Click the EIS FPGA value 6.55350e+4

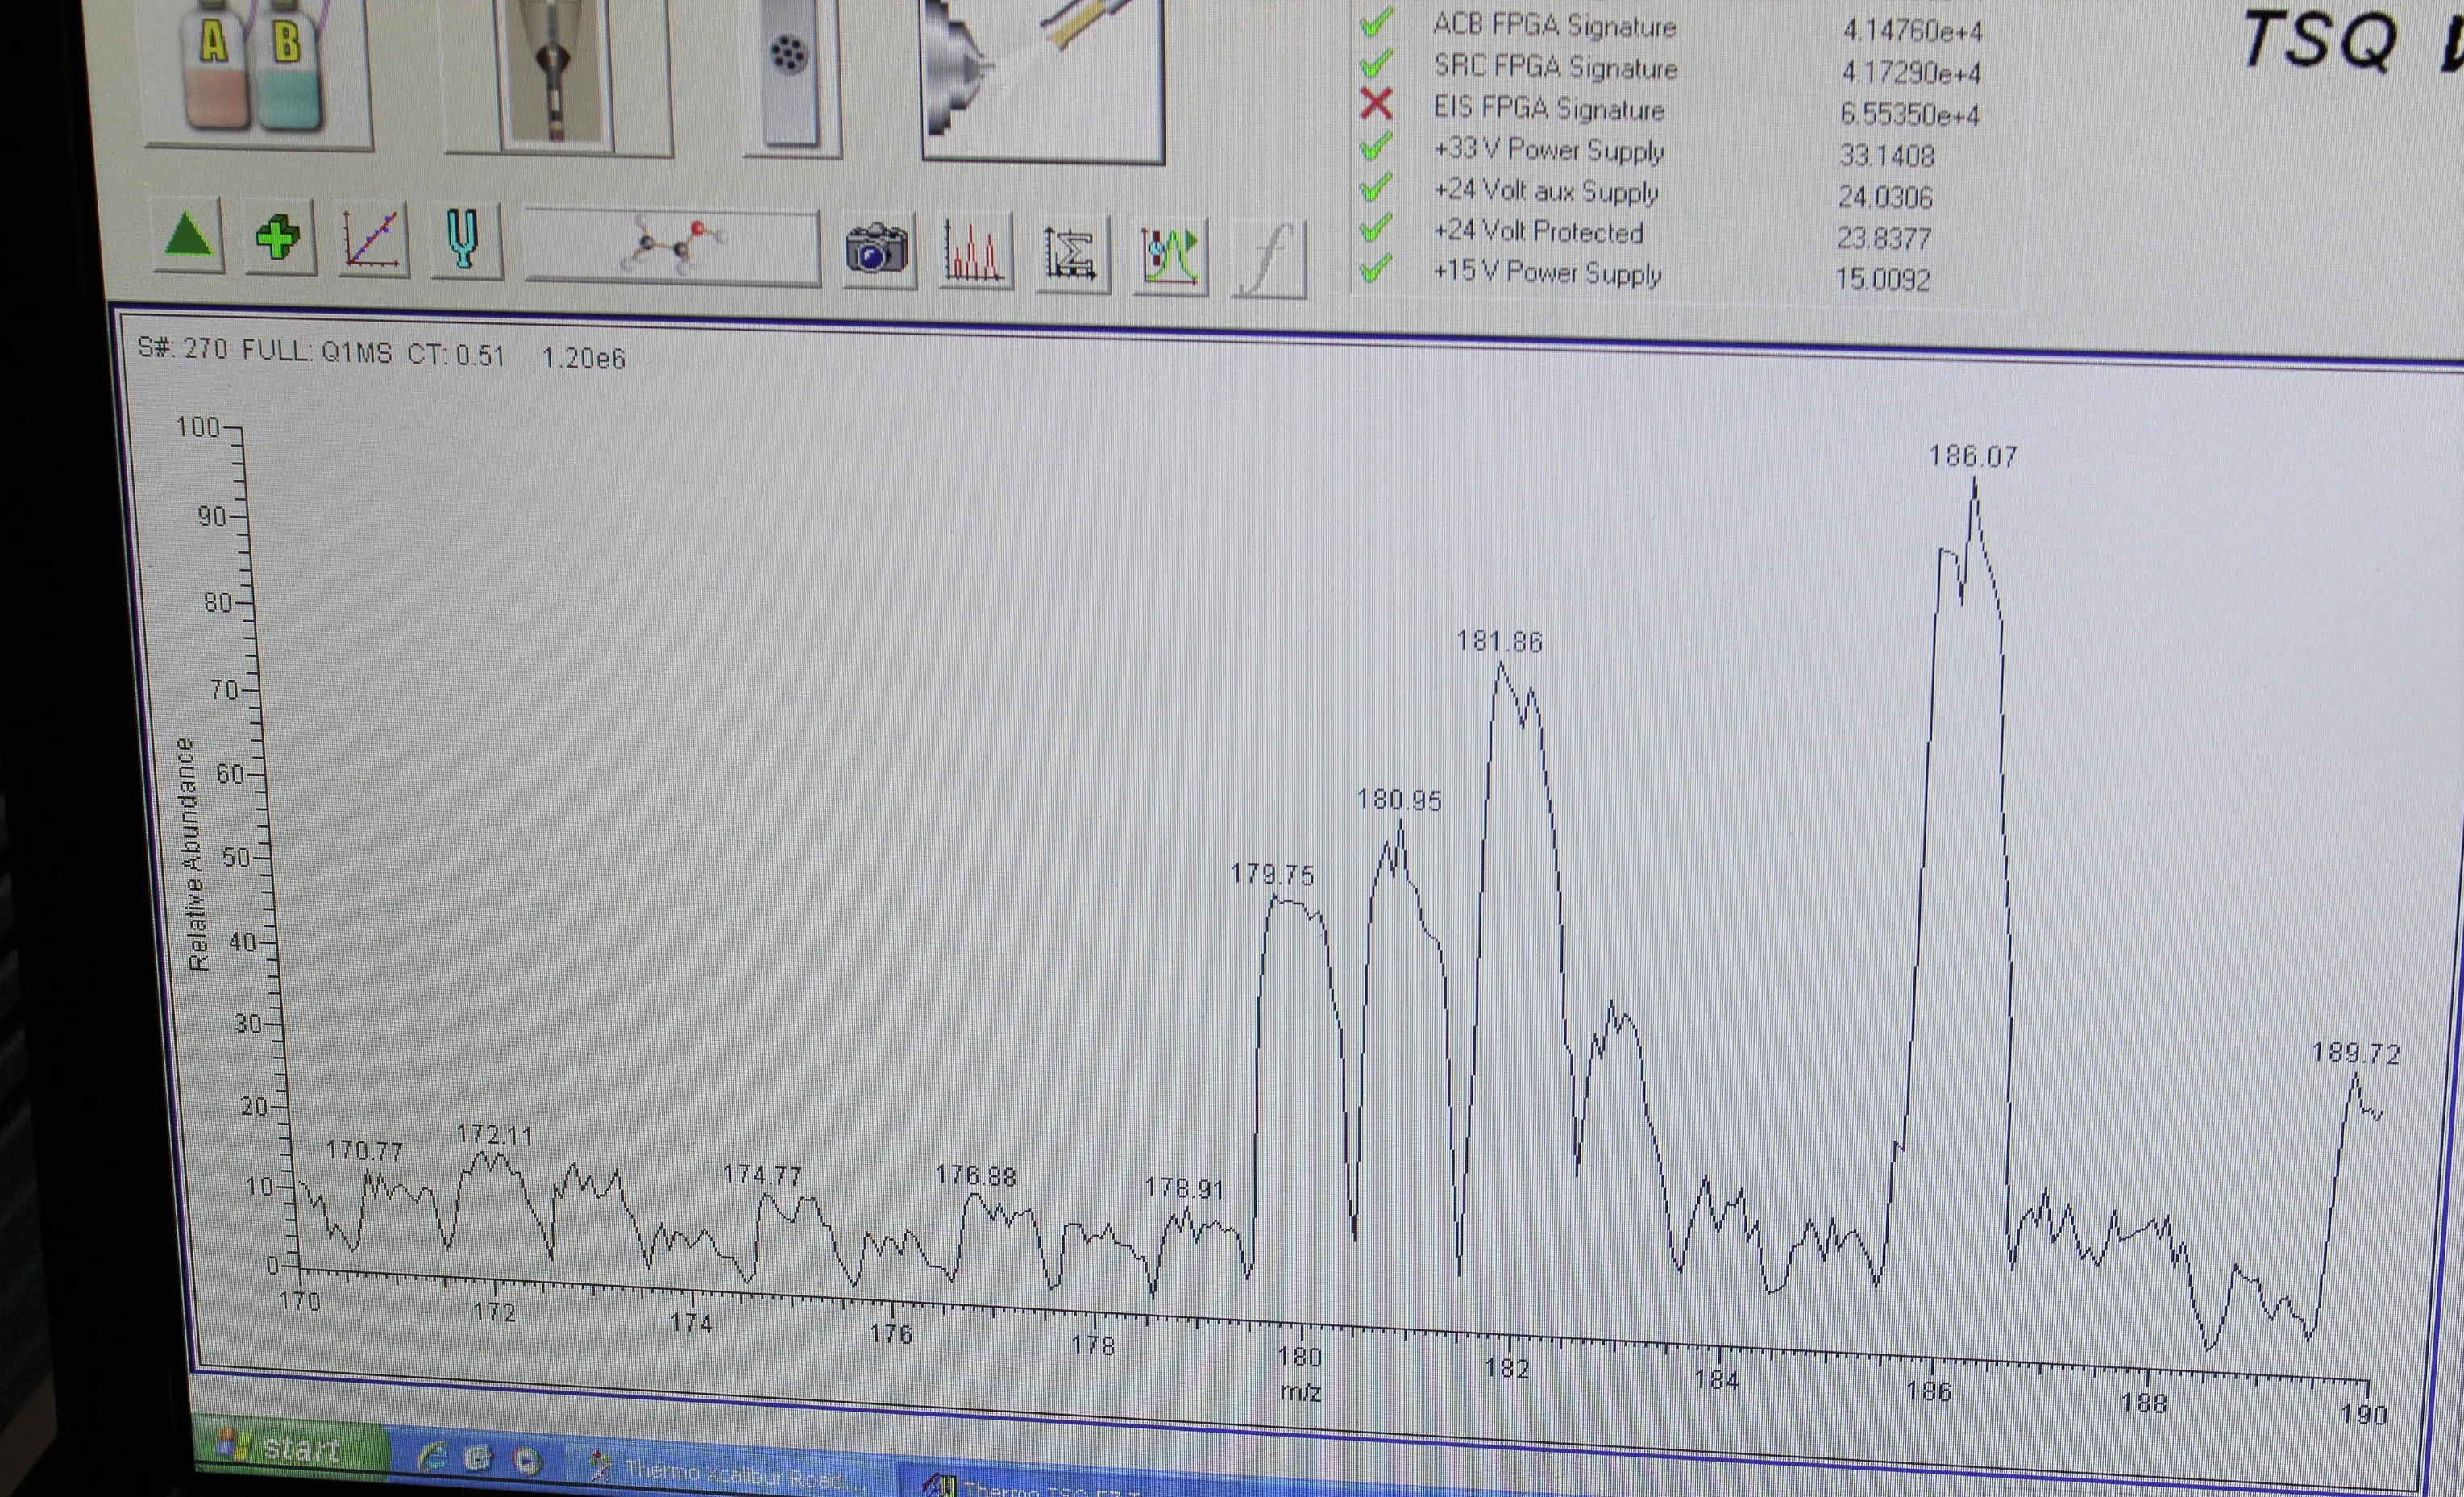(1909, 115)
